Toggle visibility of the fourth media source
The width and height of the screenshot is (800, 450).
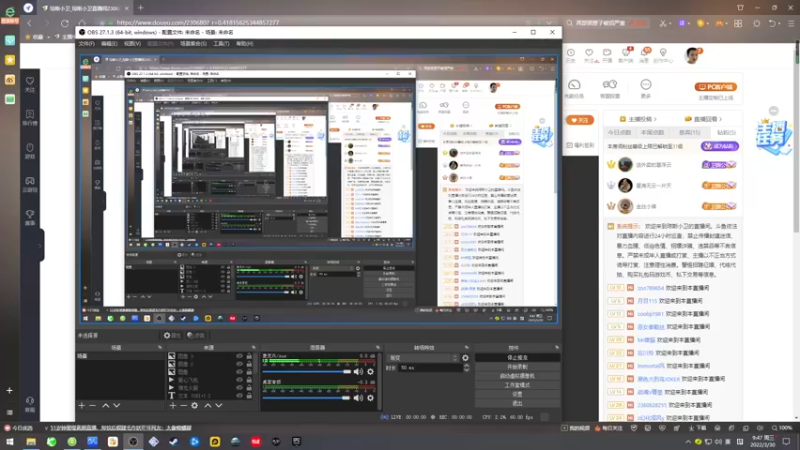tap(239, 380)
